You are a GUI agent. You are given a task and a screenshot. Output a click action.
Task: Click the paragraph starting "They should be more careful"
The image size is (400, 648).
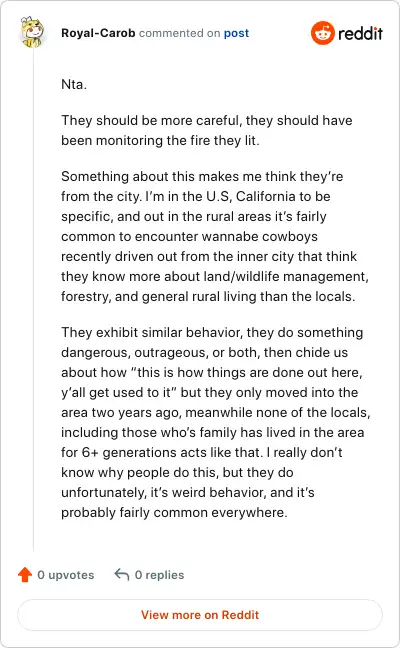pyautogui.click(x=207, y=130)
